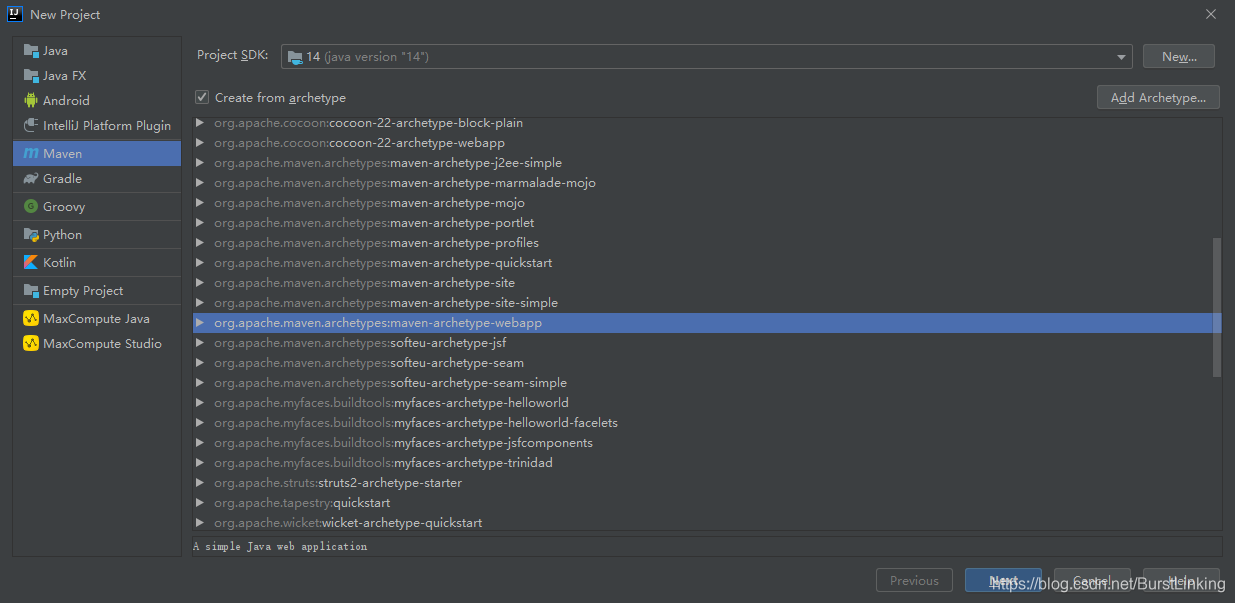
Task: Click the MaxCompute Java icon
Action: 30,319
